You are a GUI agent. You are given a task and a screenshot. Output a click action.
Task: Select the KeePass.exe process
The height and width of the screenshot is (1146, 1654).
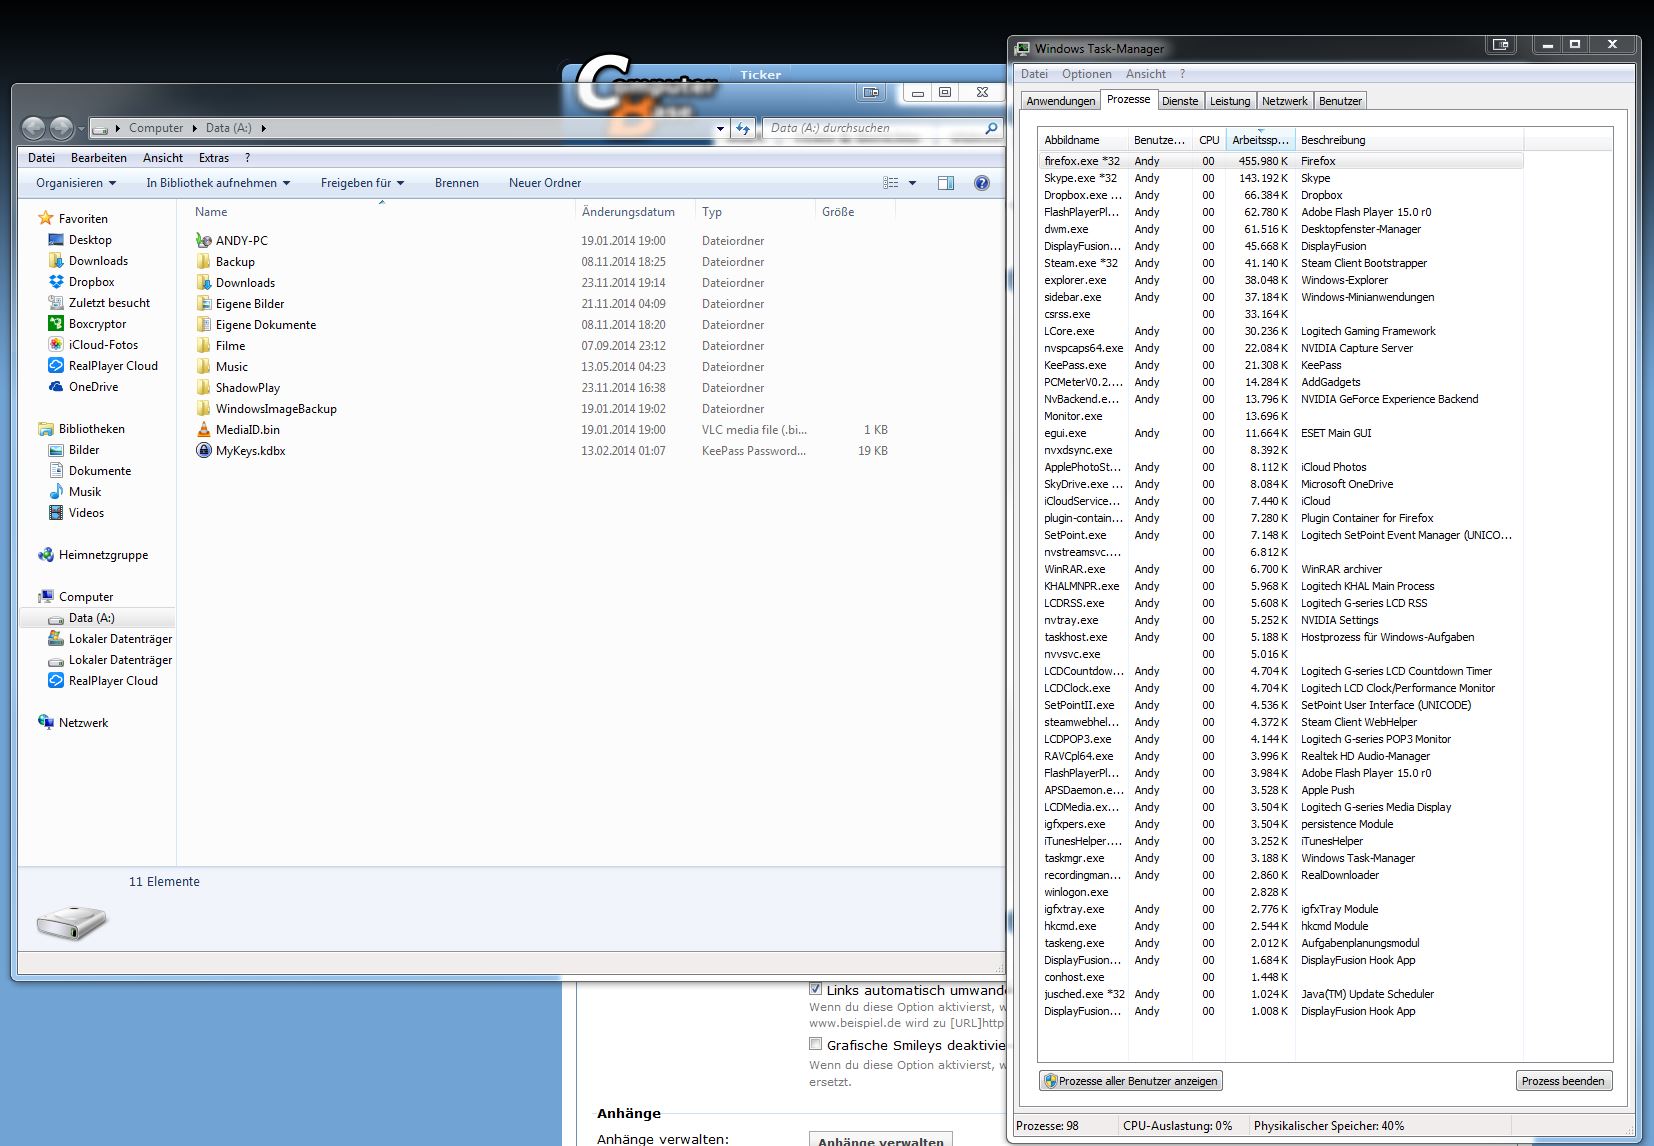[x=1281, y=365]
